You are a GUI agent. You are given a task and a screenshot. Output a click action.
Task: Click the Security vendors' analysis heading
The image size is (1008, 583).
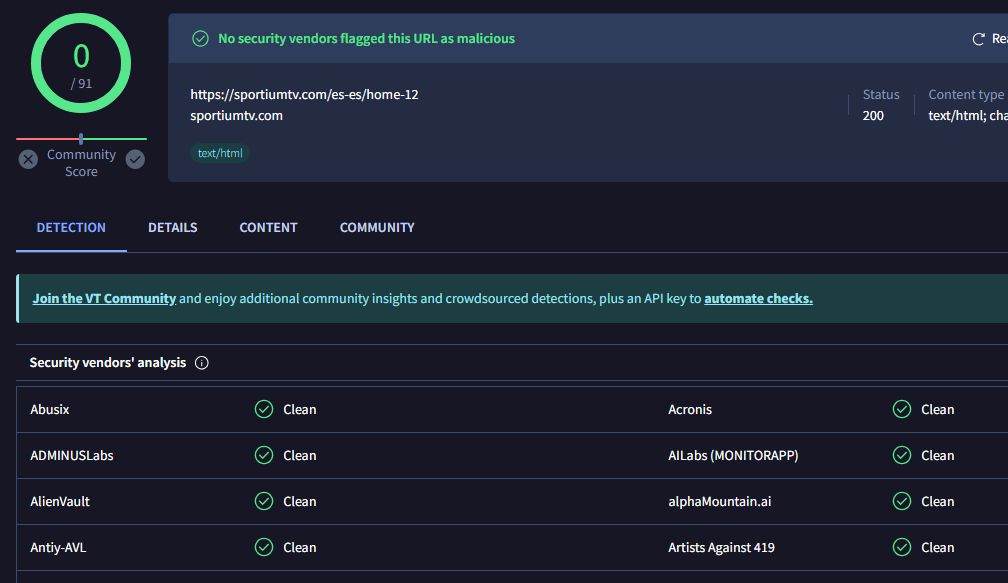coord(108,363)
